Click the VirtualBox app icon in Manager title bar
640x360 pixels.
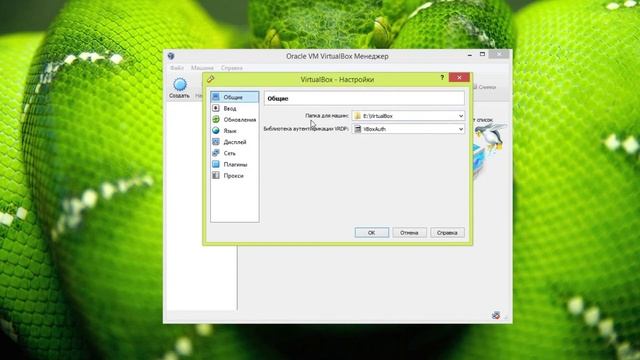point(171,56)
